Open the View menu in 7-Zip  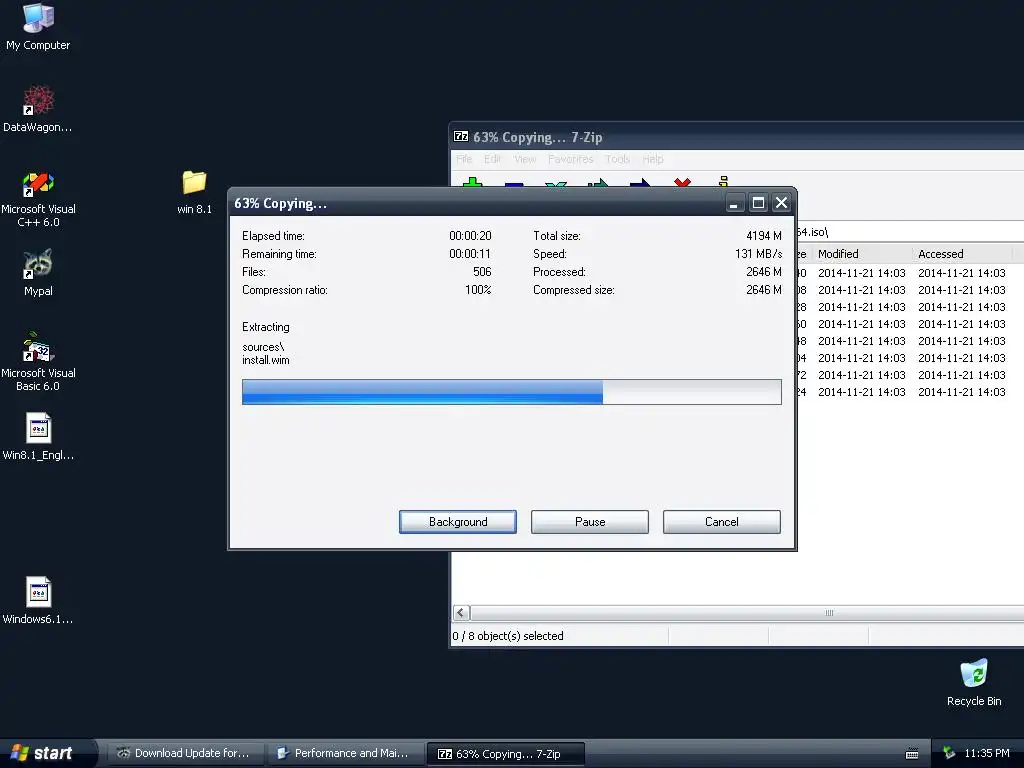pos(524,159)
